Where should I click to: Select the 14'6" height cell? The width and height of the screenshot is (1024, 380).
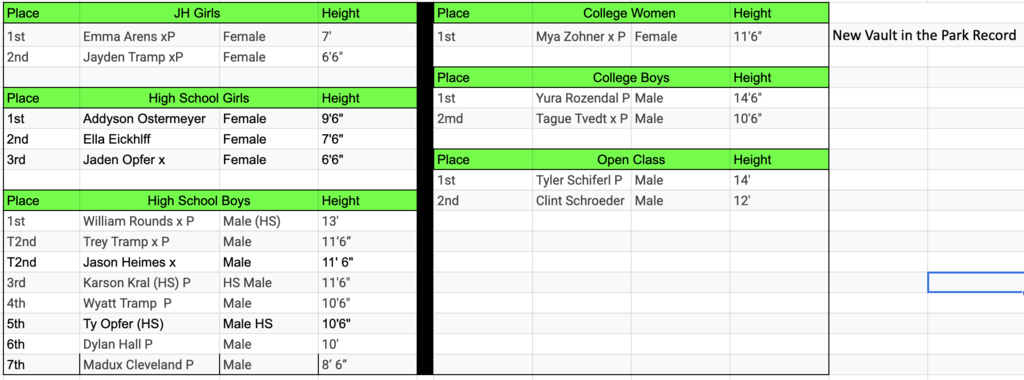(x=780, y=99)
